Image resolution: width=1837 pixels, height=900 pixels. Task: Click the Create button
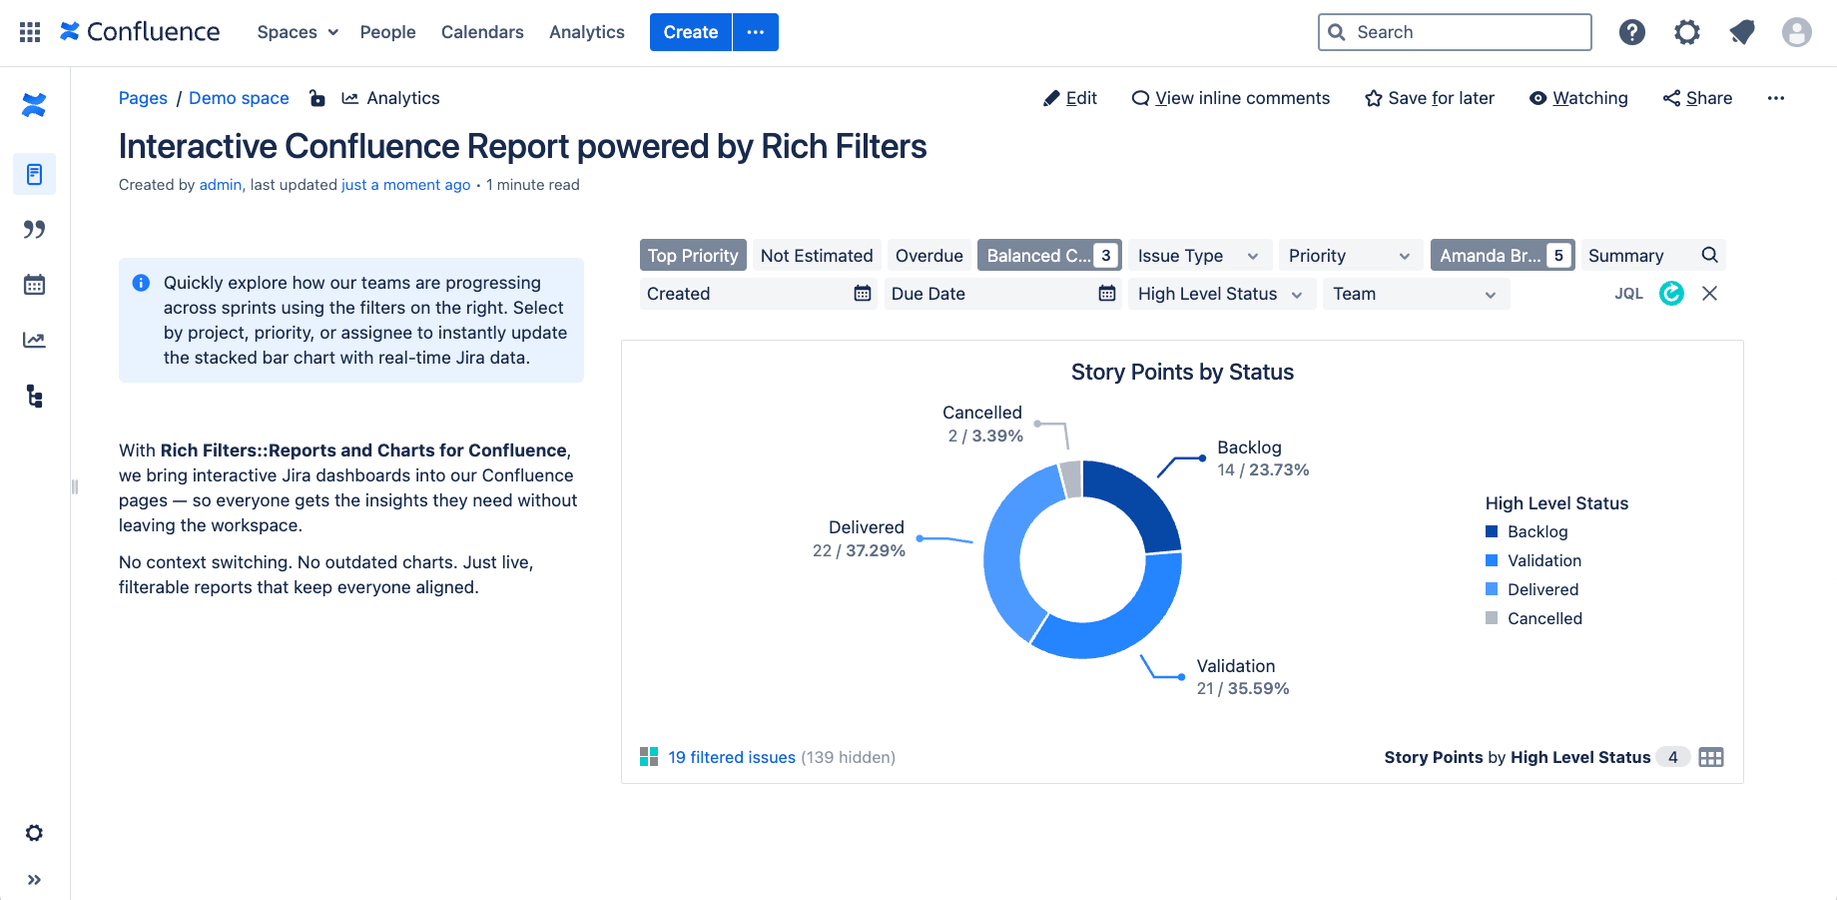691,32
